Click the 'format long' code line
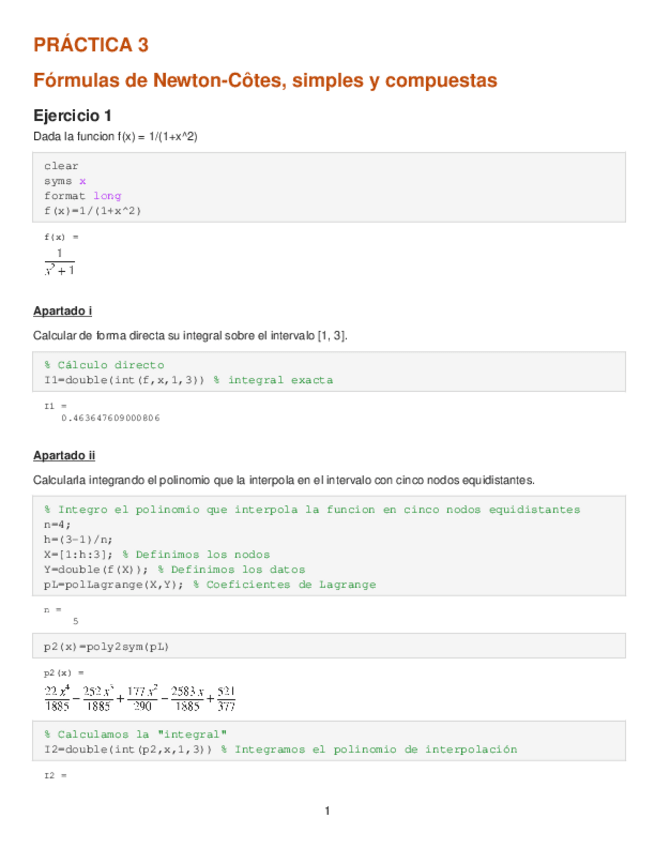This screenshot has width=655, height=848. [82, 196]
